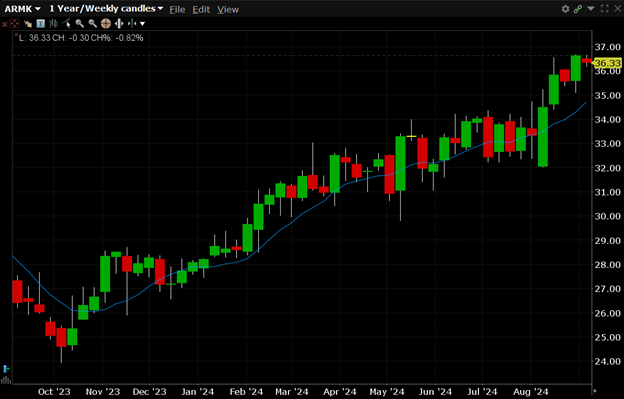Click the vertical line with green arrows icon
The image size is (624, 399).
pos(132,24)
